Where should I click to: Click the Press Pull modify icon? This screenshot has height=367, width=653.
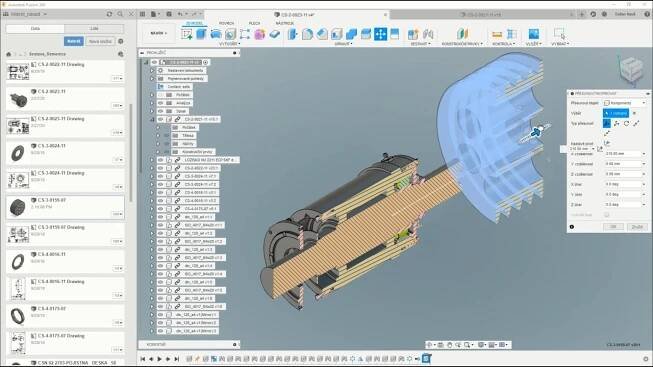[293, 34]
